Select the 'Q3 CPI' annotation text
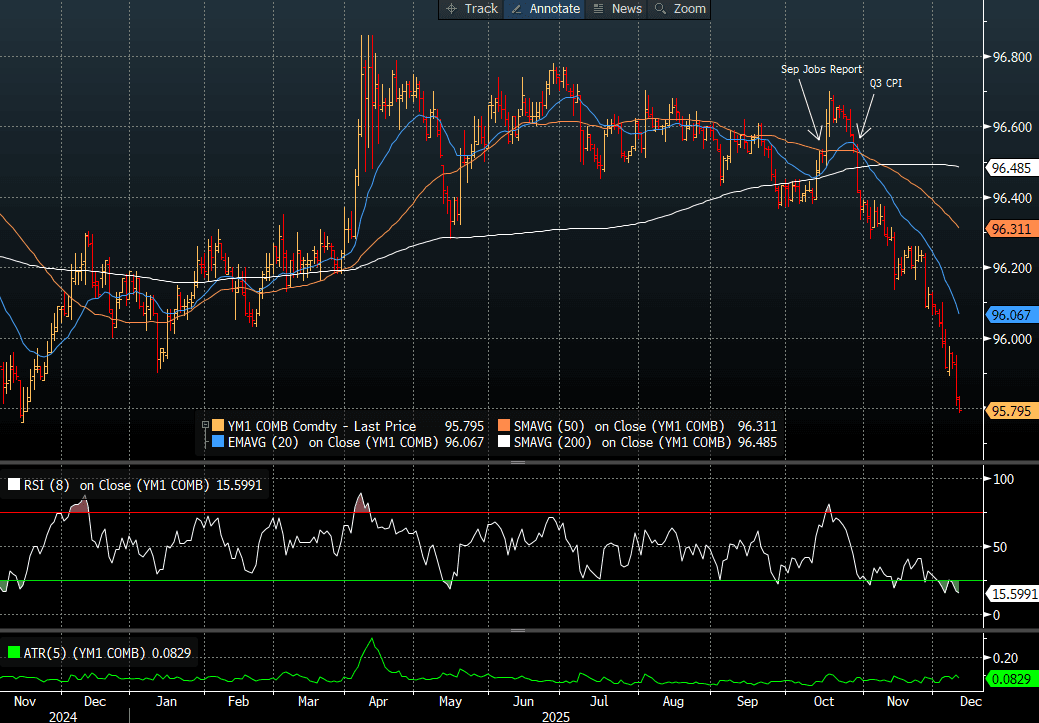1039x723 pixels. coord(885,83)
